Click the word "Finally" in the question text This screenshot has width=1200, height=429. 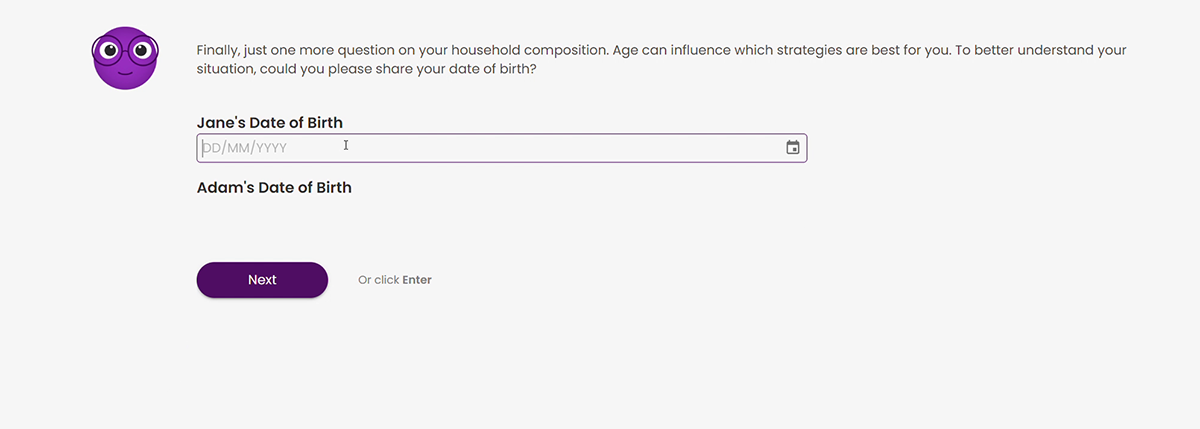[217, 50]
